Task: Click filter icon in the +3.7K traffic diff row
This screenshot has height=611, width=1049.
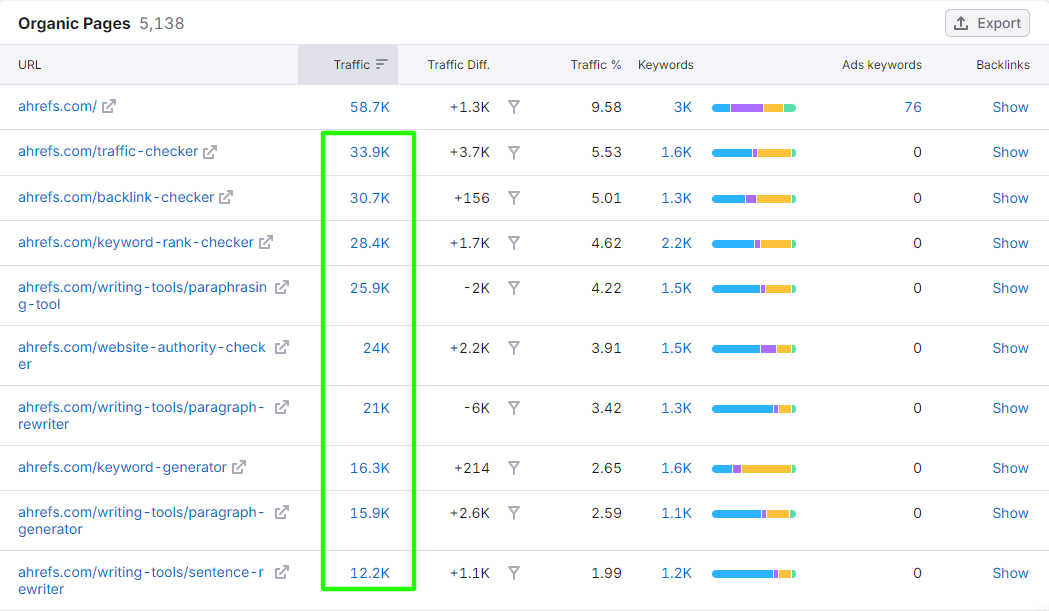Action: pyautogui.click(x=514, y=153)
